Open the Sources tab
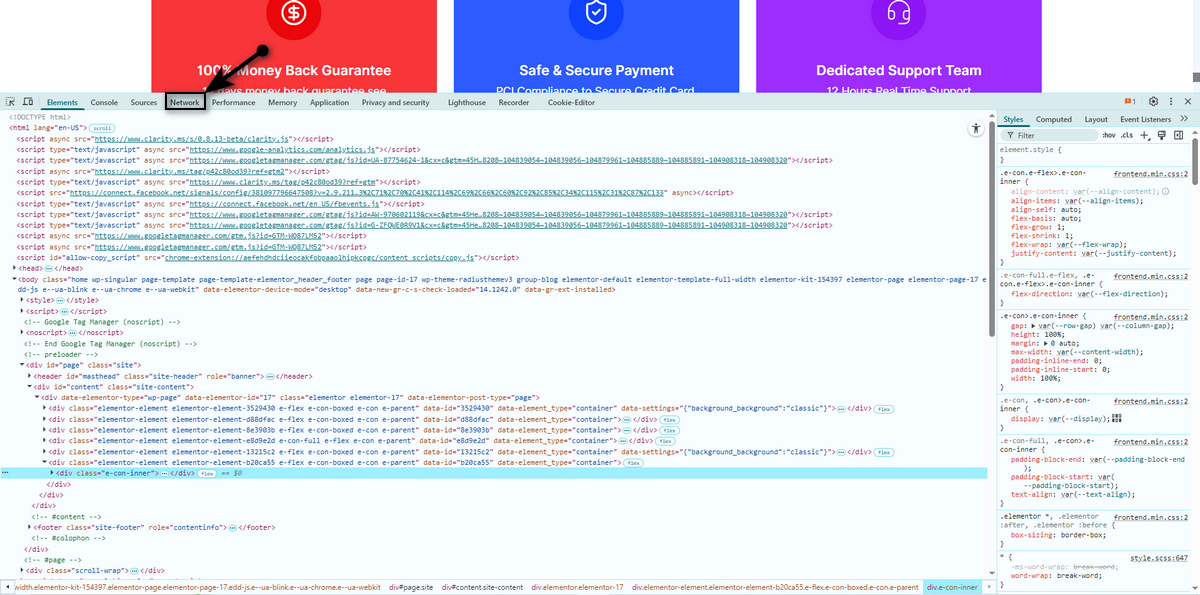 (x=144, y=102)
